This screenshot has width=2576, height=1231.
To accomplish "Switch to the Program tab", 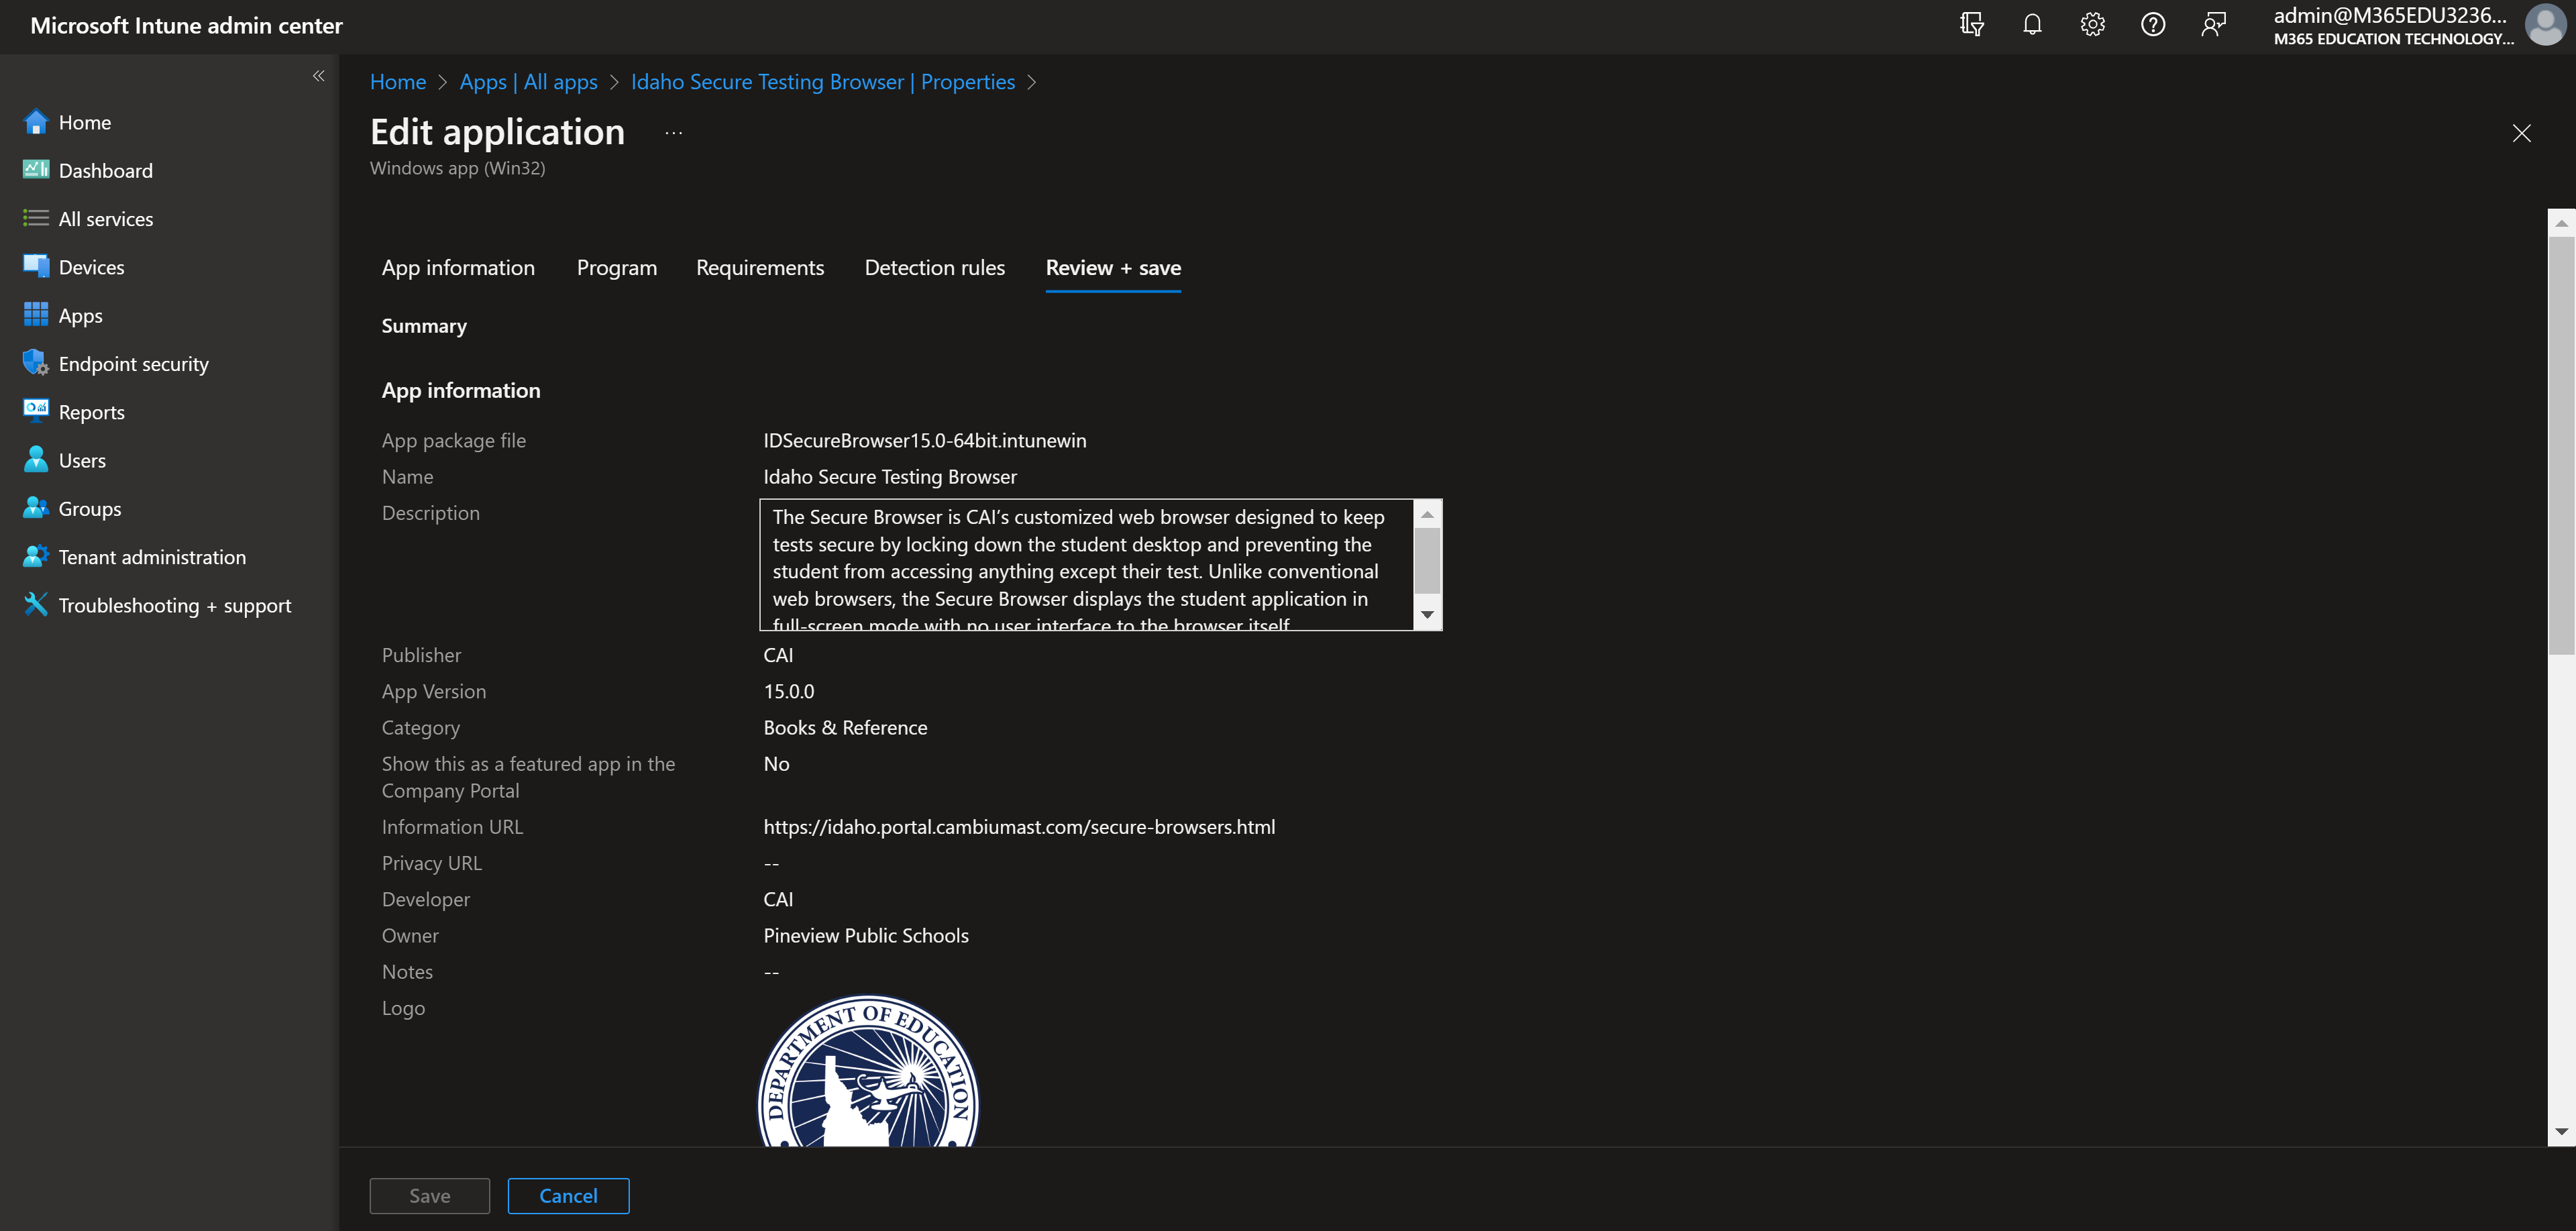I will pos(617,268).
